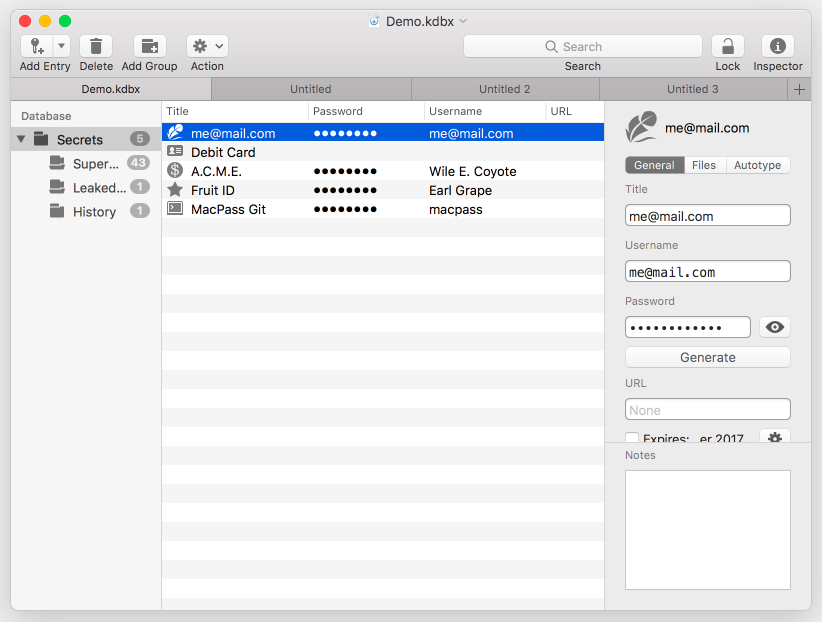Enable the Expires checkbox
This screenshot has height=622, width=822.
click(x=632, y=438)
